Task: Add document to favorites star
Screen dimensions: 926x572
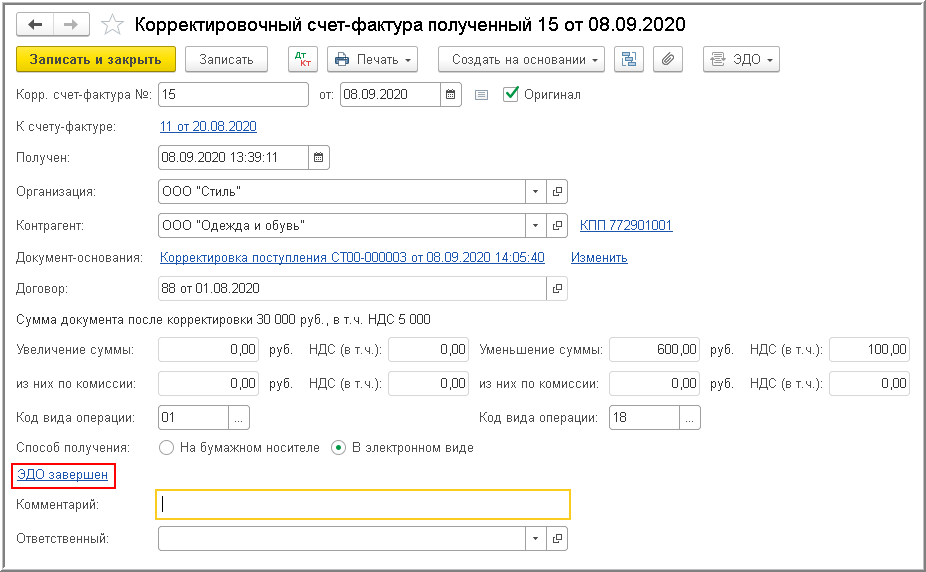Action: [x=113, y=24]
